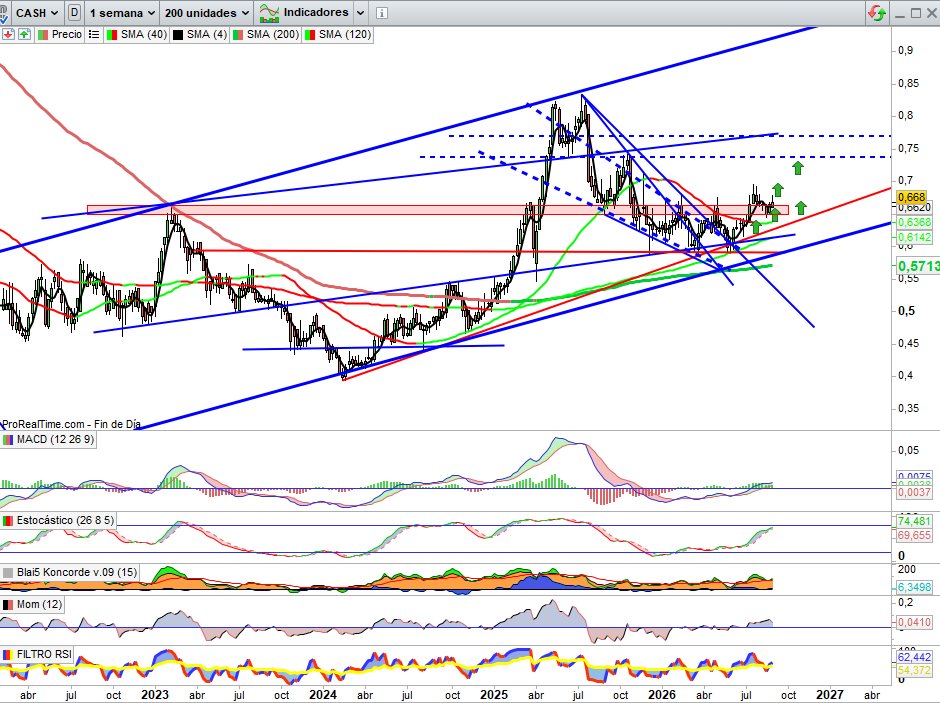Open the Precio label settings
This screenshot has height=703, width=940.
[67, 35]
